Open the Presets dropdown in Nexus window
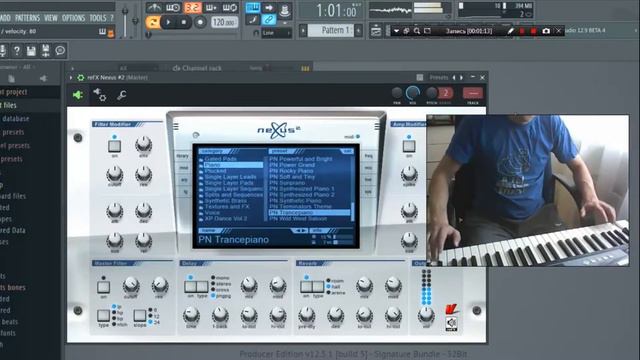The width and height of the screenshot is (640, 360). [439, 77]
